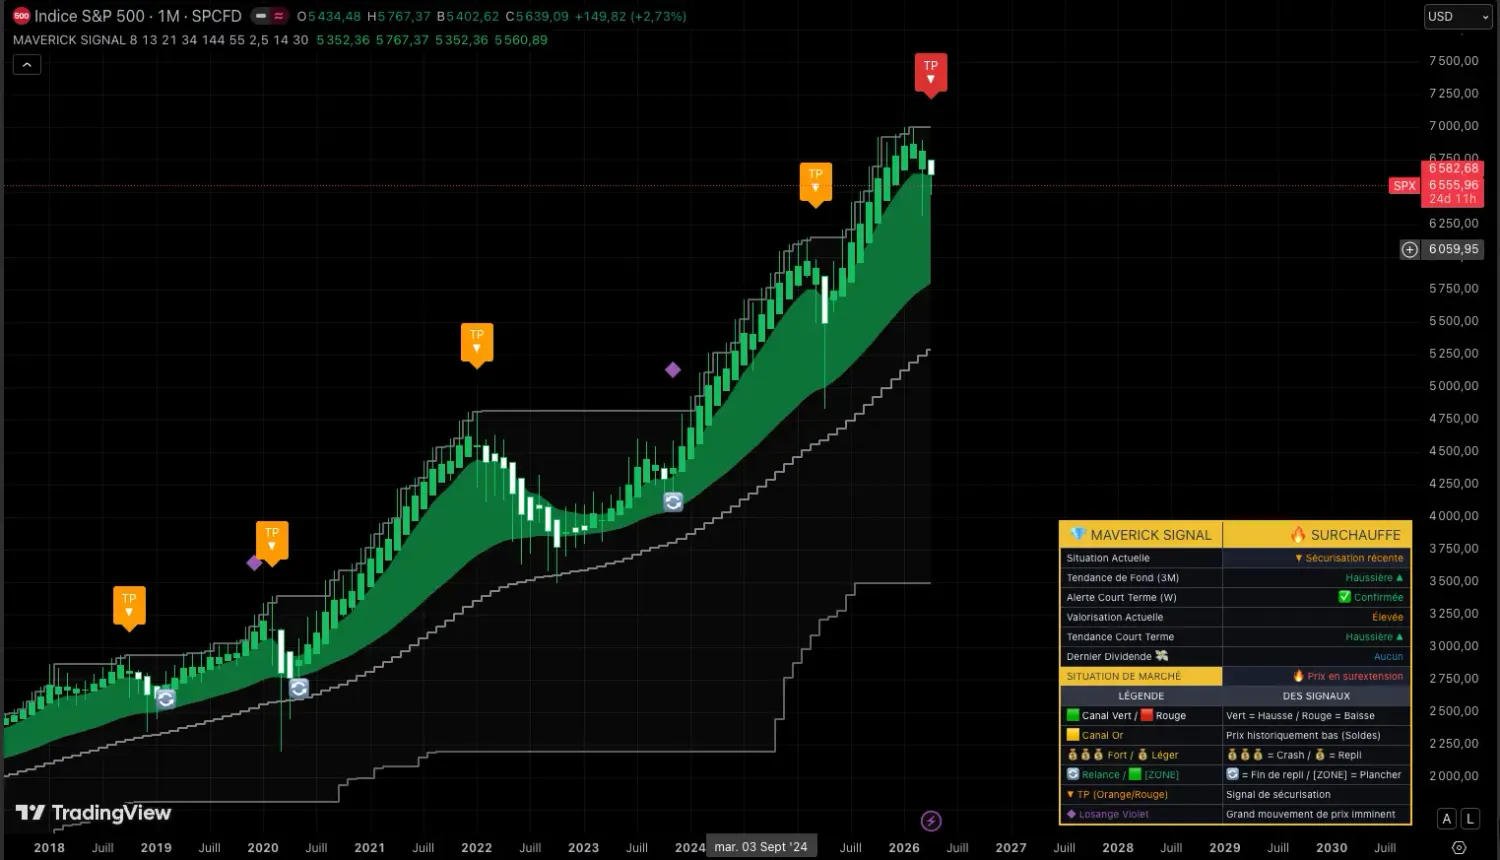Click the single money bag icon before Léger
Viewport: 1500px width, 860px height.
(1142, 755)
